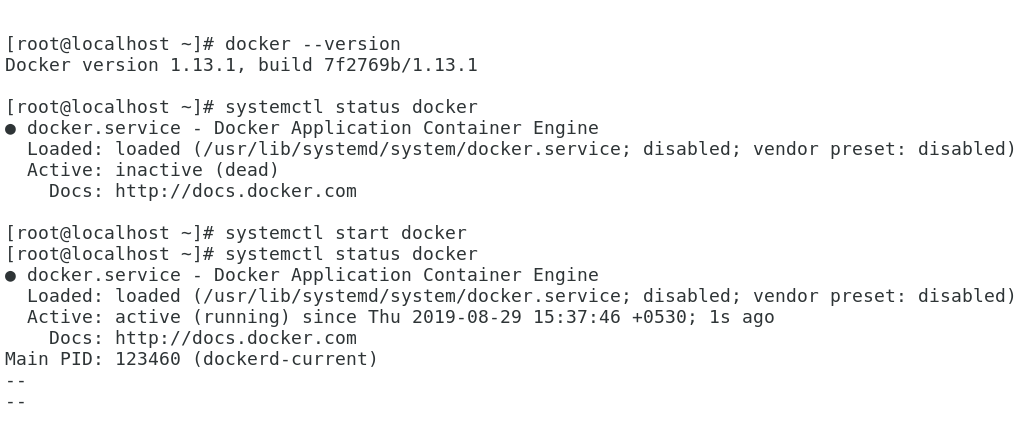Click the Main PID 123460 line
The image size is (1026, 422).
[x=191, y=359]
